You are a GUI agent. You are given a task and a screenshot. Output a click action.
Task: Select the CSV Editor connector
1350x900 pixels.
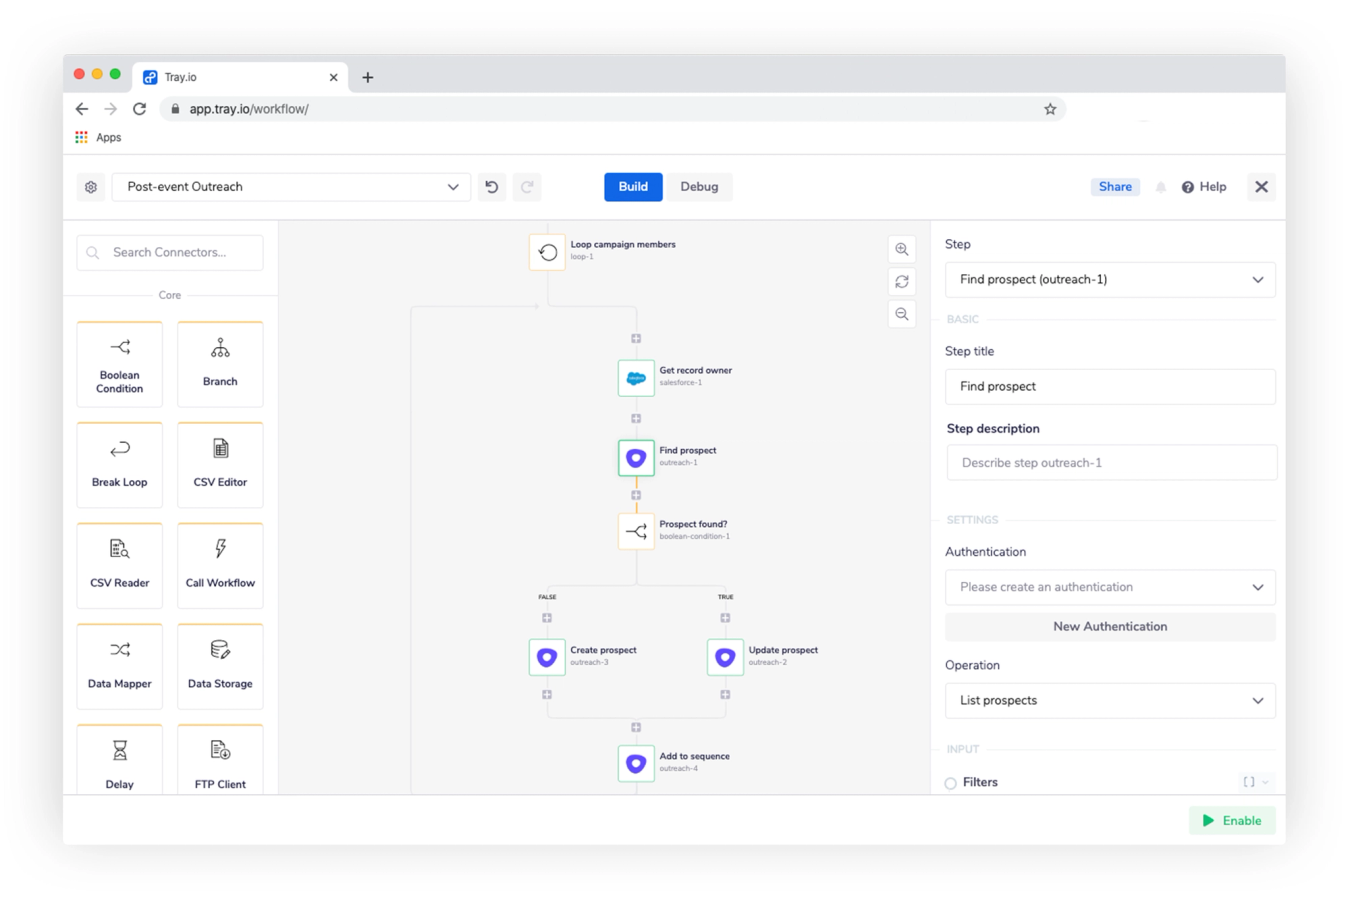pyautogui.click(x=220, y=465)
